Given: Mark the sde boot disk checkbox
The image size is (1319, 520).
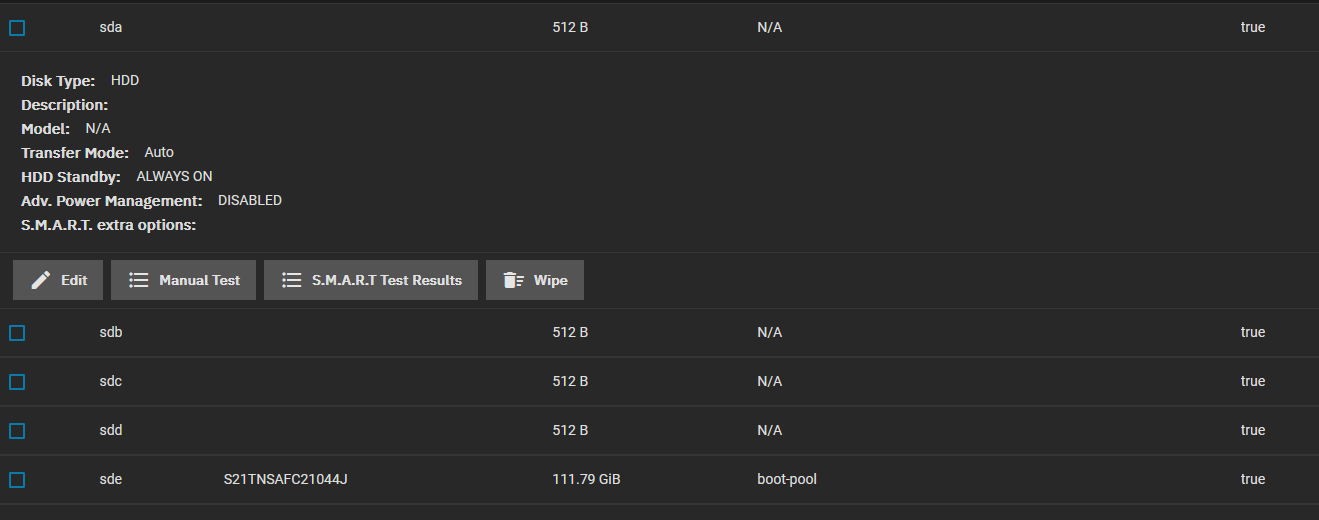Looking at the screenshot, I should (x=17, y=480).
